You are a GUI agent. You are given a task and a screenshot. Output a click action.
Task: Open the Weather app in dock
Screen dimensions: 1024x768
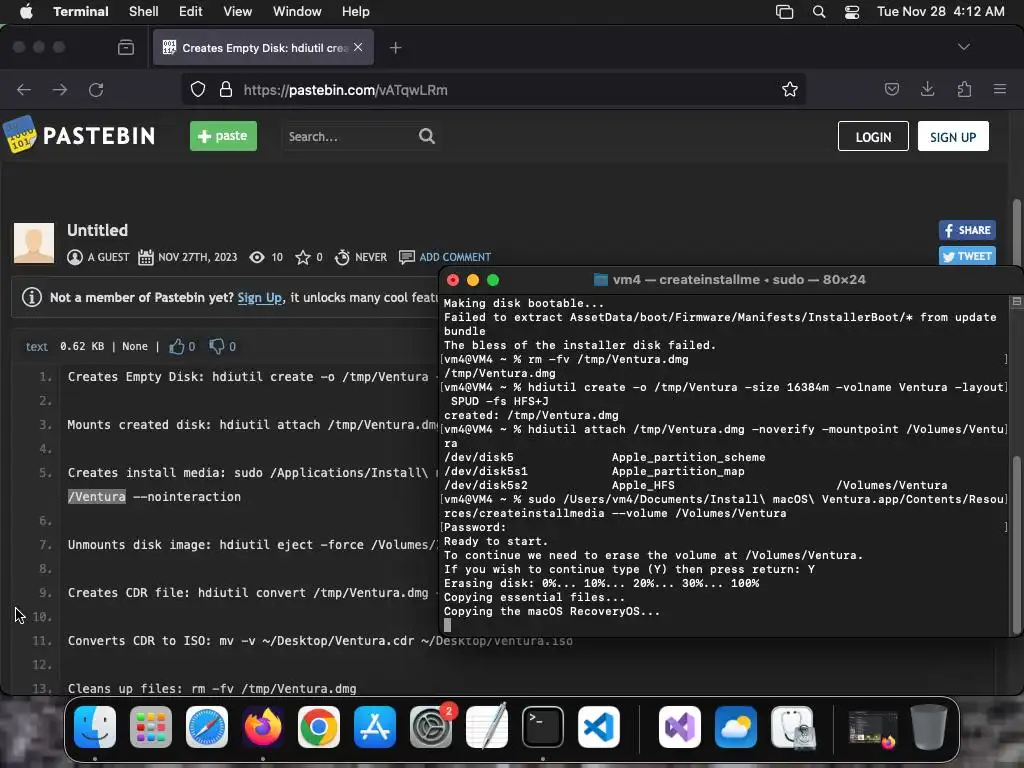735,727
